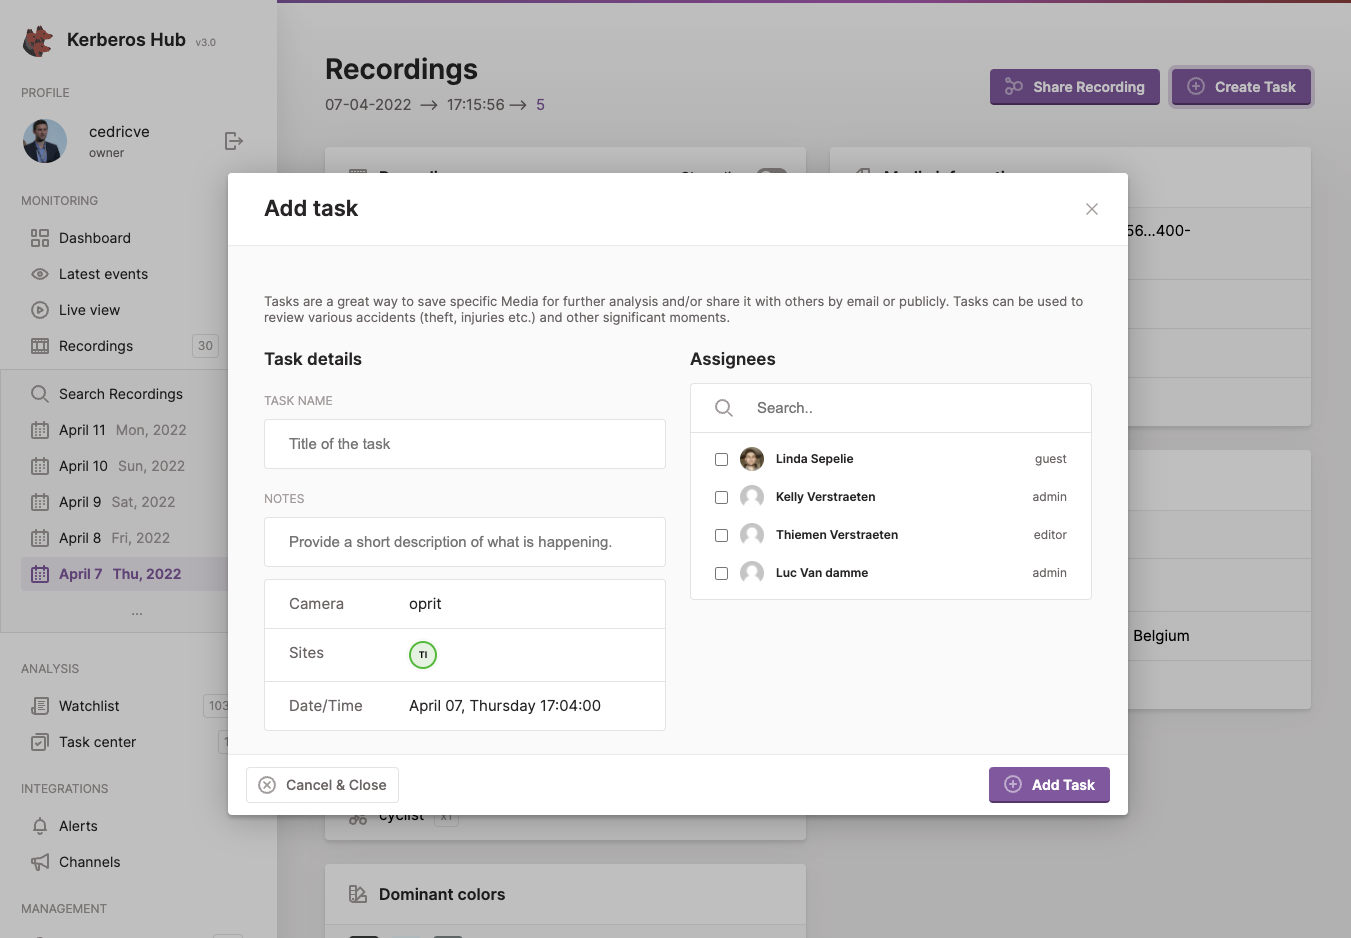Click Cancel & Close in the dialog
The image size is (1351, 938).
[x=322, y=785]
